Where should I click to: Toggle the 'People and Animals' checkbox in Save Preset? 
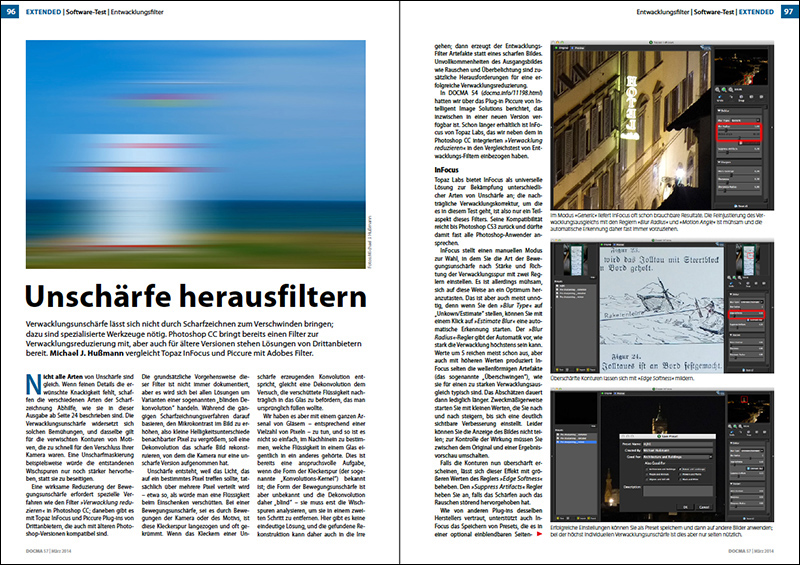647,474
